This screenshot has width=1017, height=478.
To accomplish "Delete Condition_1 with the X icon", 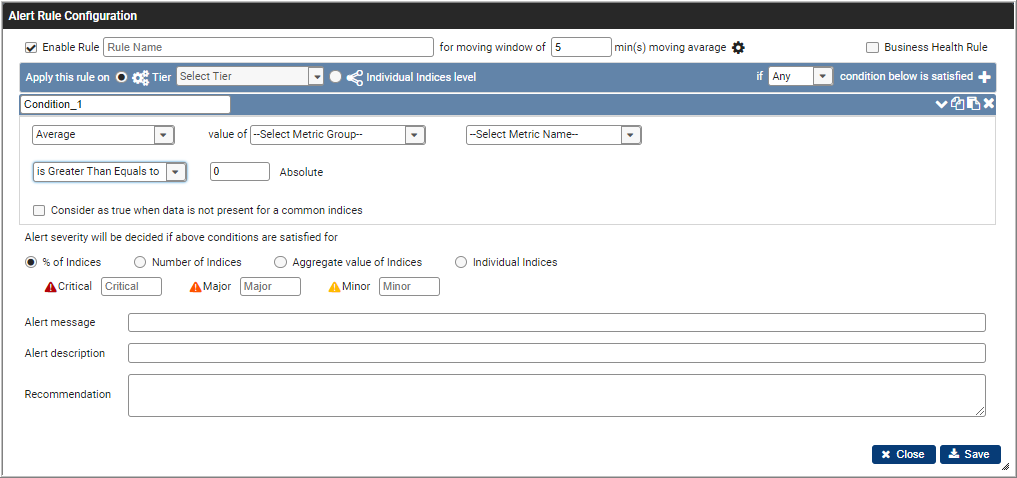I will (988, 104).
